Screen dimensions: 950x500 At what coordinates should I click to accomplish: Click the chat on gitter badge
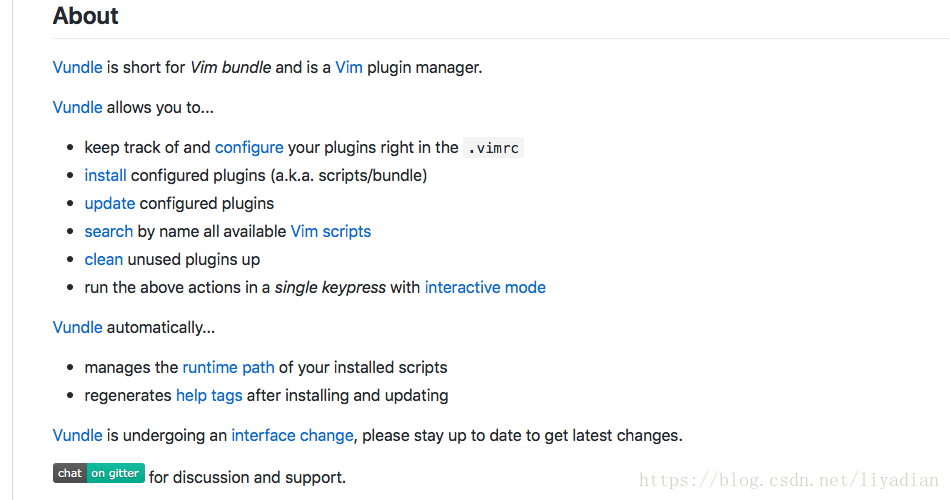click(99, 473)
